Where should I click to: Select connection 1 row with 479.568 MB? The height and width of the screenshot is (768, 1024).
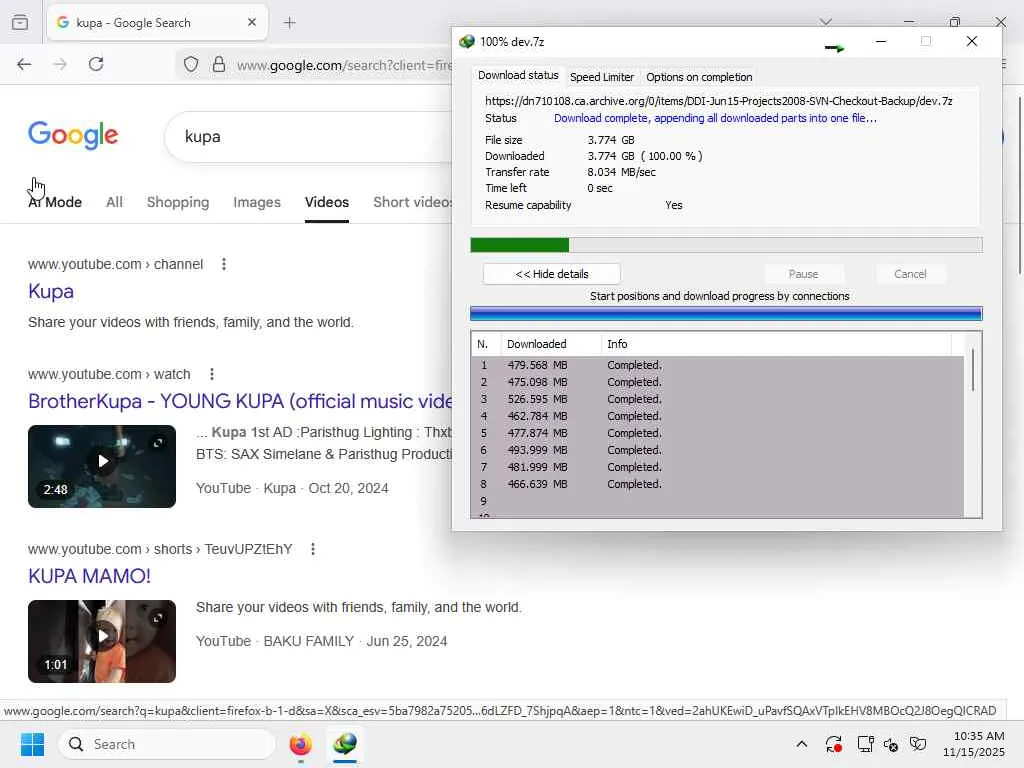tap(717, 365)
